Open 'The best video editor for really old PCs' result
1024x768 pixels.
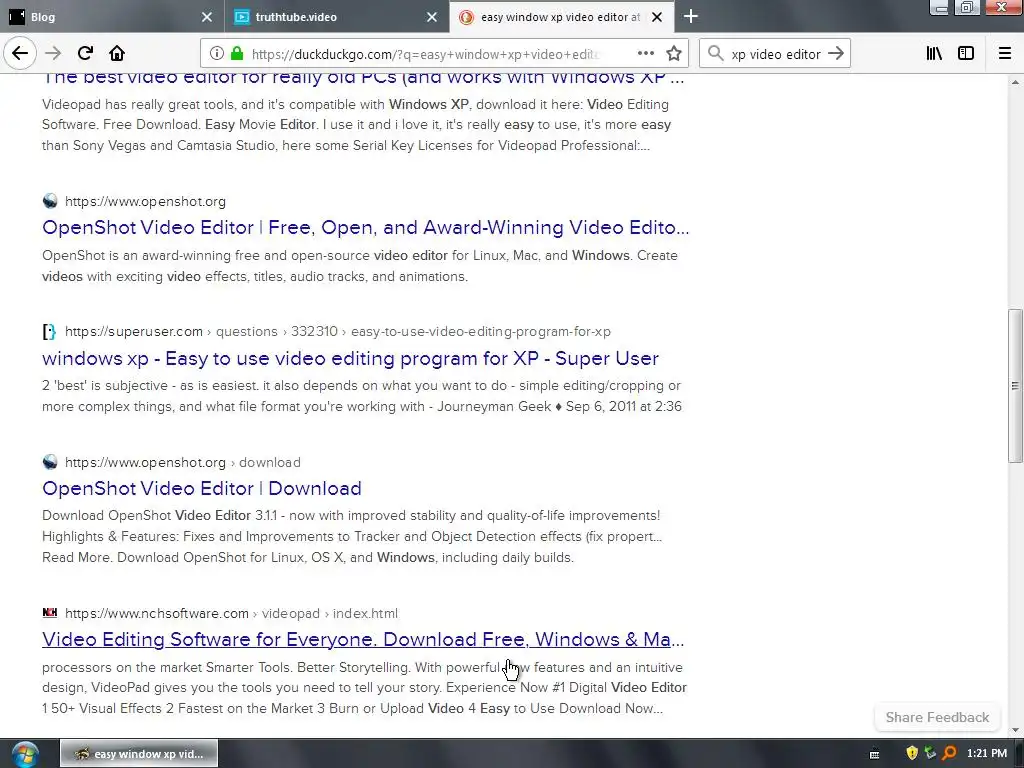click(363, 77)
